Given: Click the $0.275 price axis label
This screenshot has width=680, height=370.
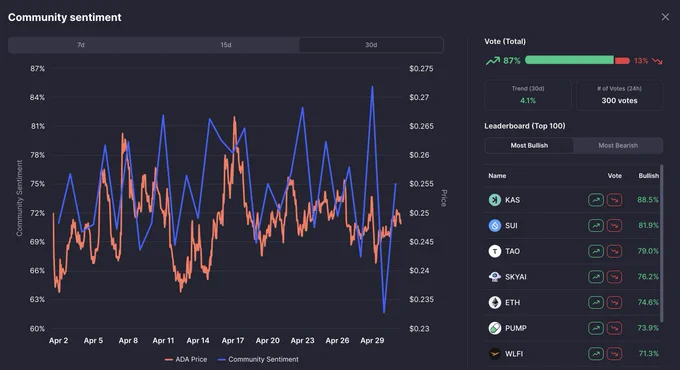Looking at the screenshot, I should point(421,69).
